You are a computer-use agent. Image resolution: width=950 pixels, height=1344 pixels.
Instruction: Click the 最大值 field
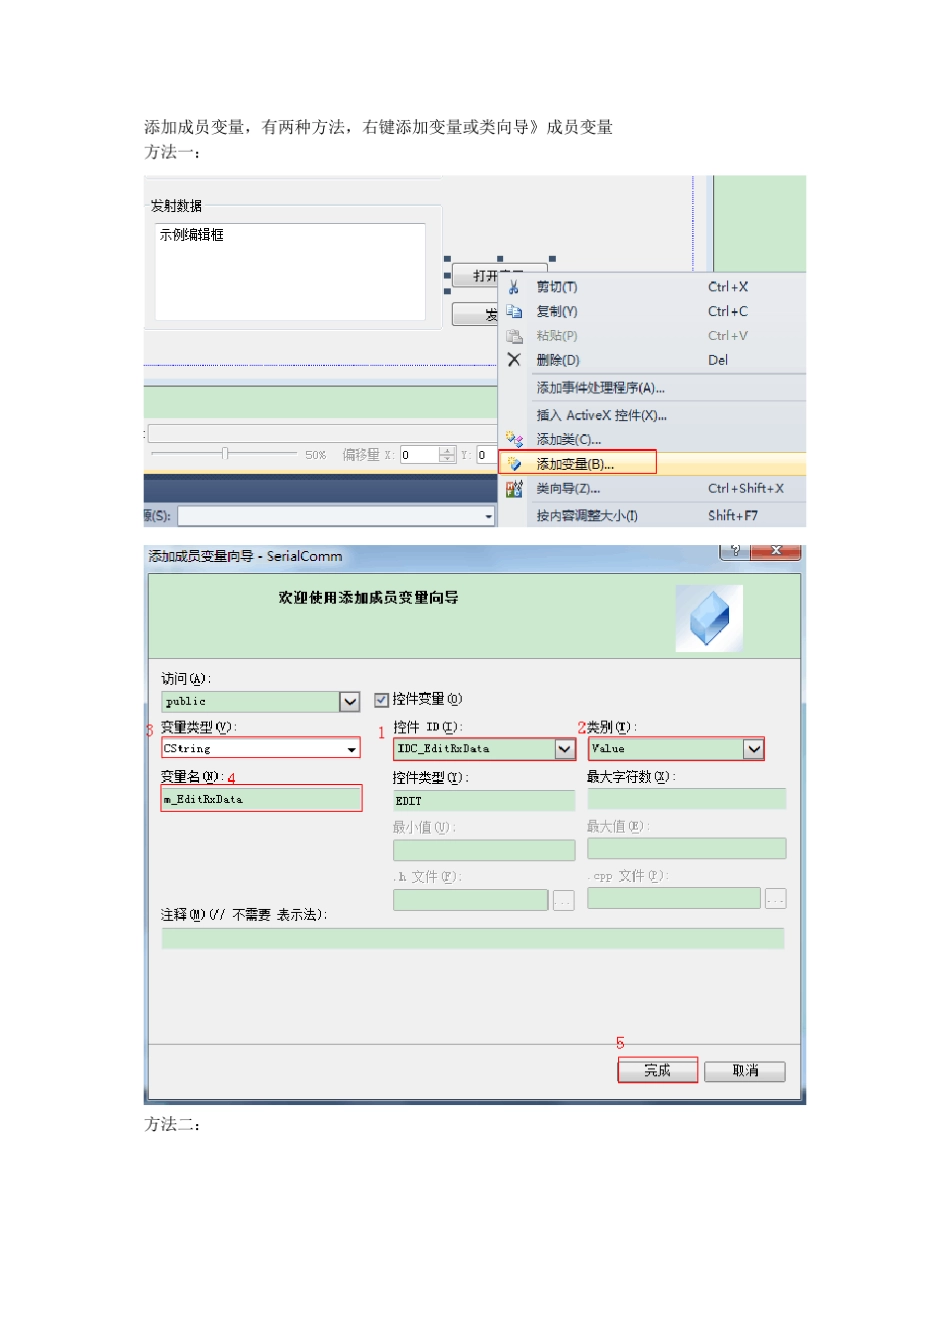coord(686,849)
